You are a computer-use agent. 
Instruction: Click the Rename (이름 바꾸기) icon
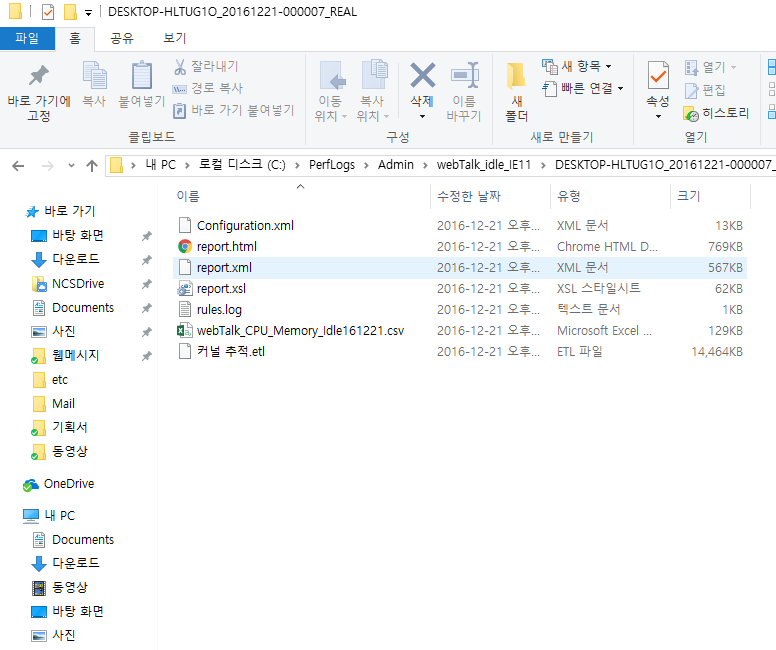pyautogui.click(x=465, y=75)
